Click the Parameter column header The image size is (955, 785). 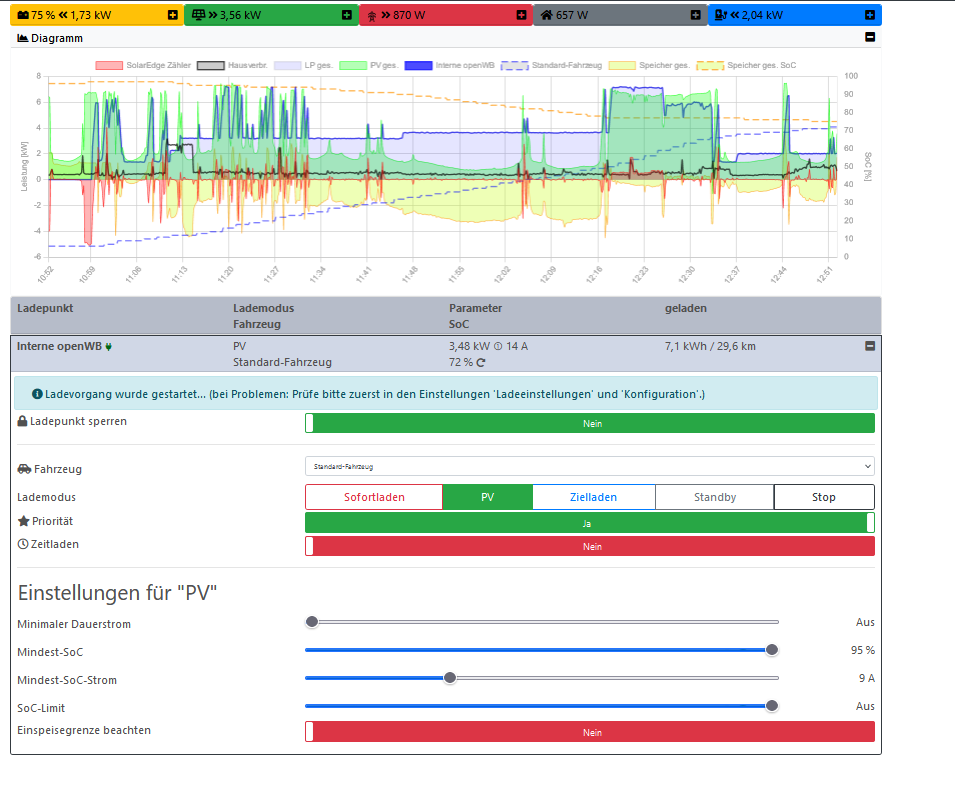476,308
